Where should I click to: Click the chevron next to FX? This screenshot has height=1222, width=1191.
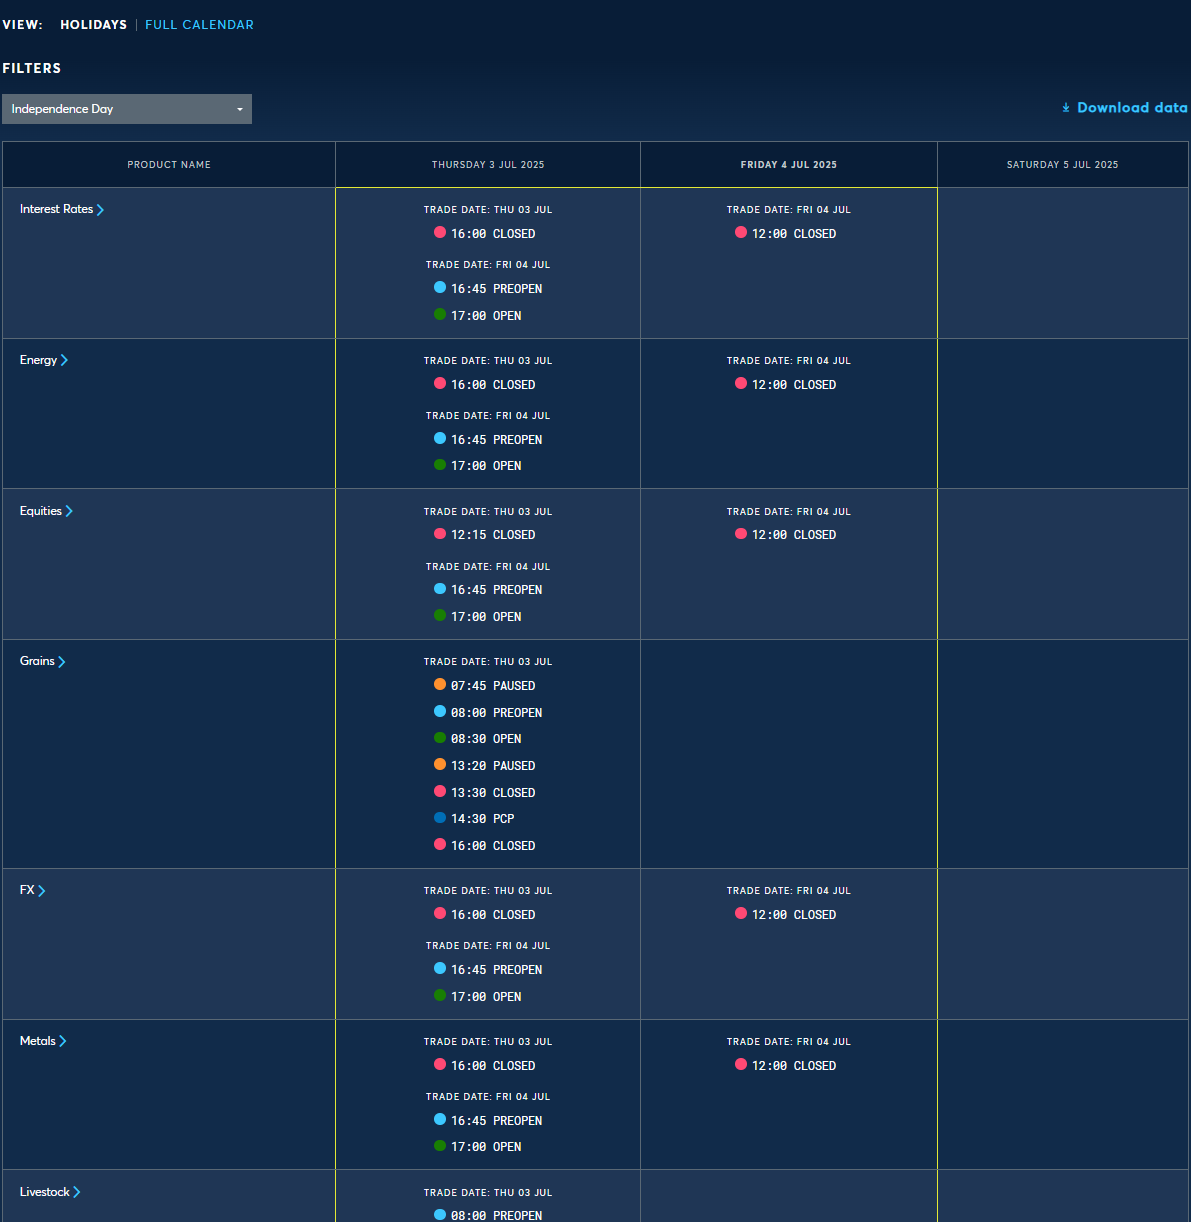click(x=42, y=890)
